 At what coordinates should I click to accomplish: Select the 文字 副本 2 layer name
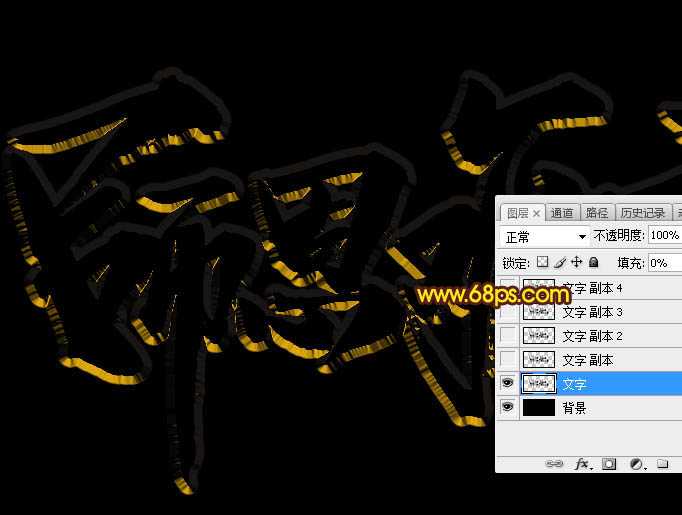[592, 336]
